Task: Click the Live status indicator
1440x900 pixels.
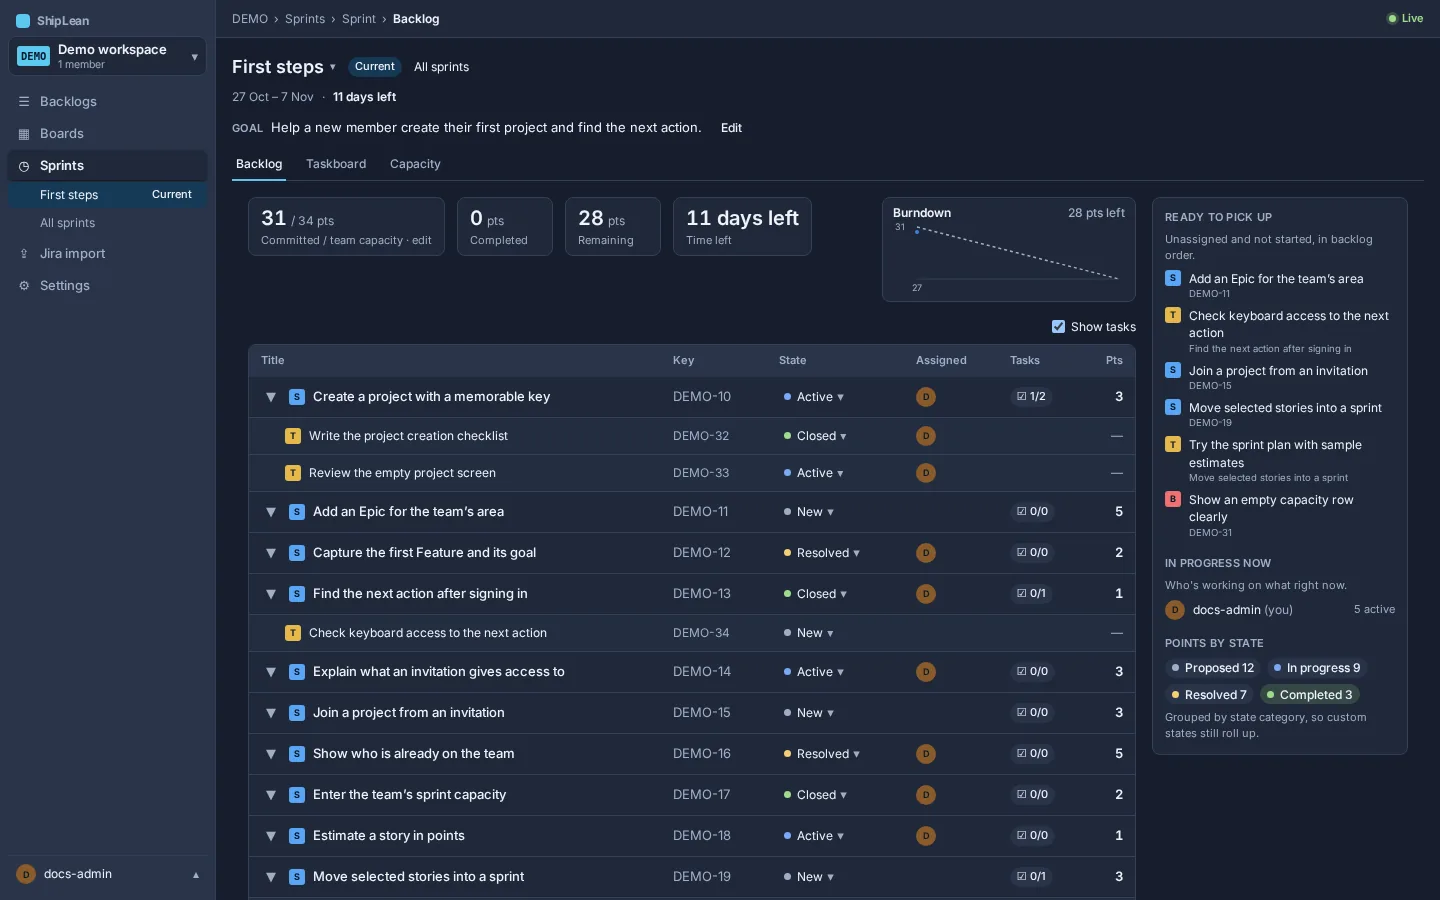Action: [1405, 19]
